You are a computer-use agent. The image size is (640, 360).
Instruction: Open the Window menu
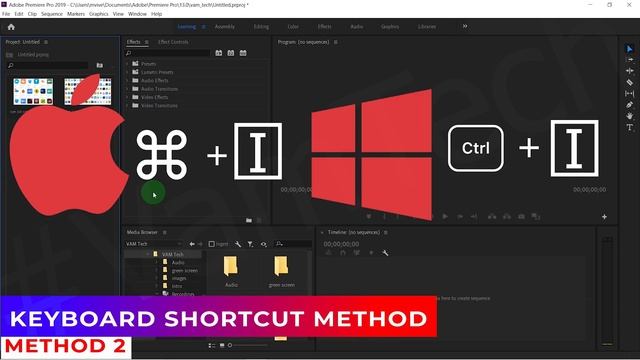point(137,14)
